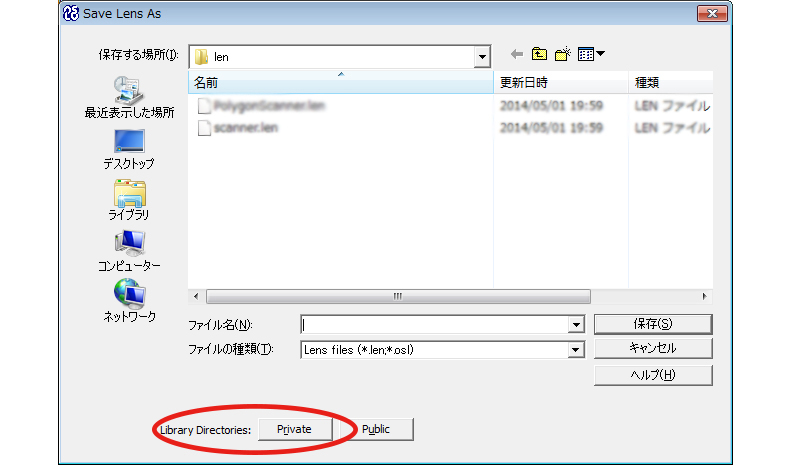Open ネットワーク in the places bar

[129, 301]
